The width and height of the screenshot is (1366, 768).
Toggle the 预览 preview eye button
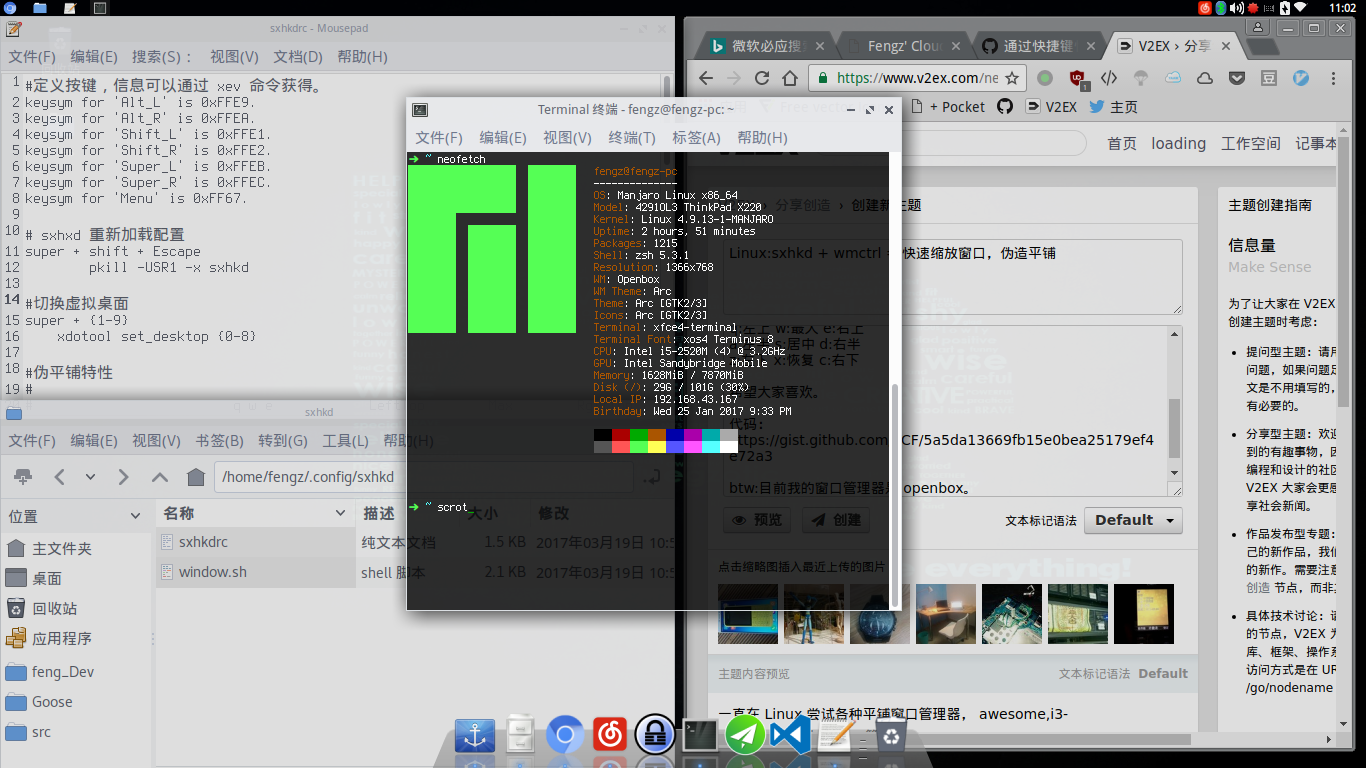(x=757, y=520)
